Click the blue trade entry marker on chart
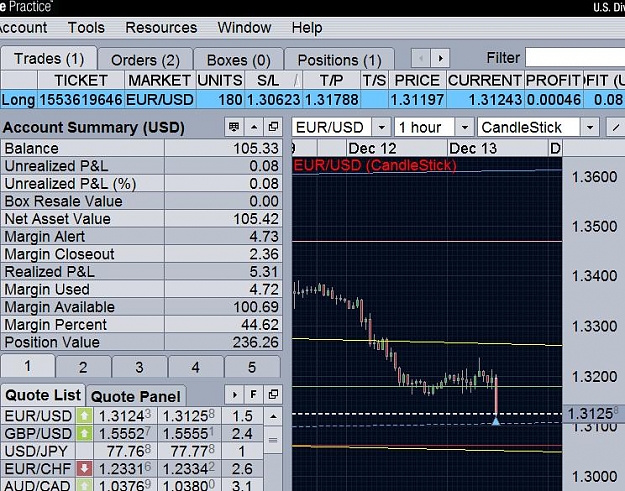The height and width of the screenshot is (491, 625). click(x=495, y=421)
